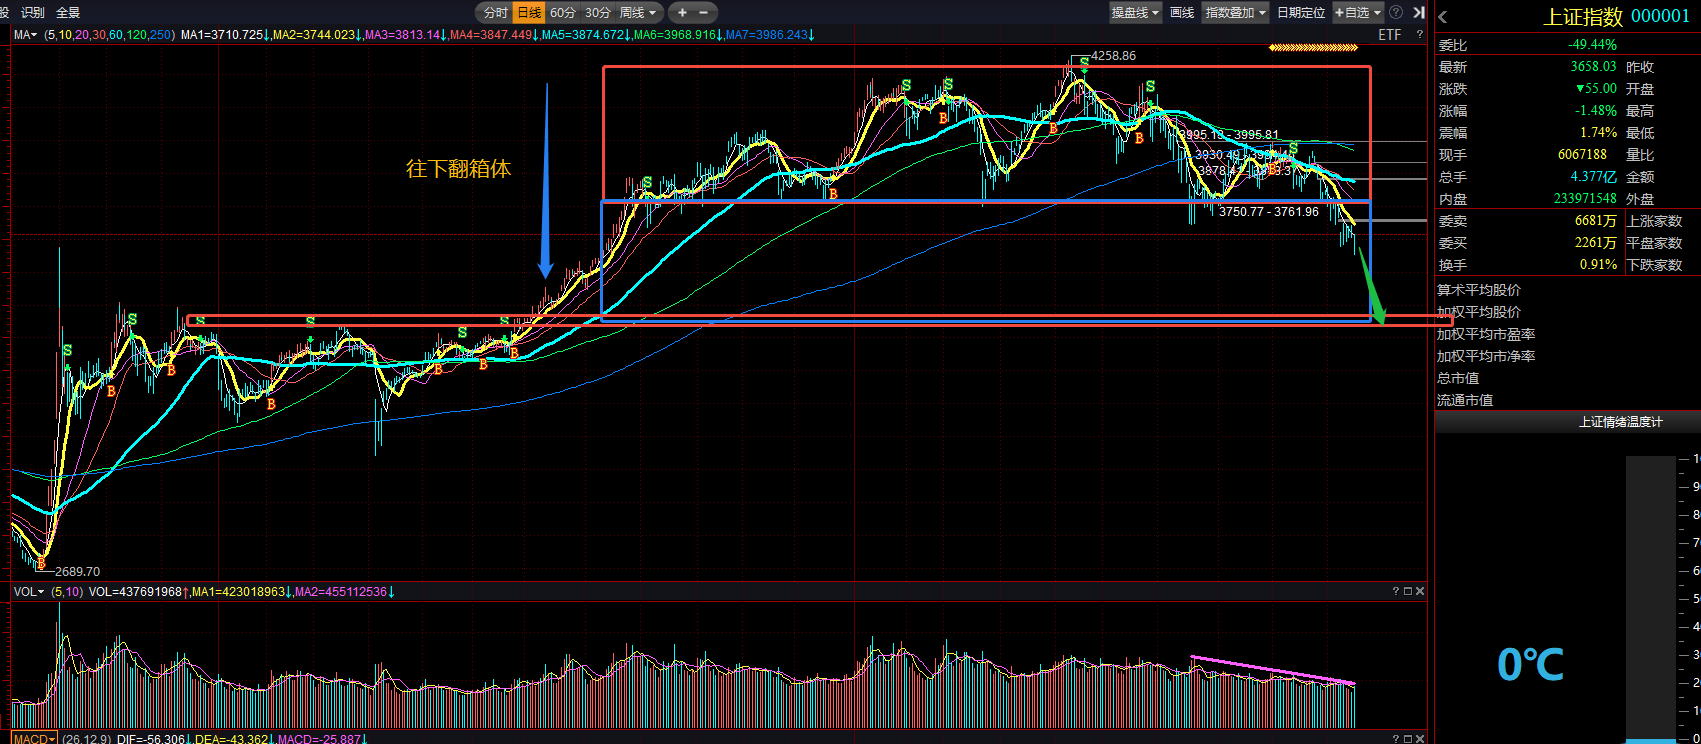Switch to 分时 intraday view

click(495, 13)
